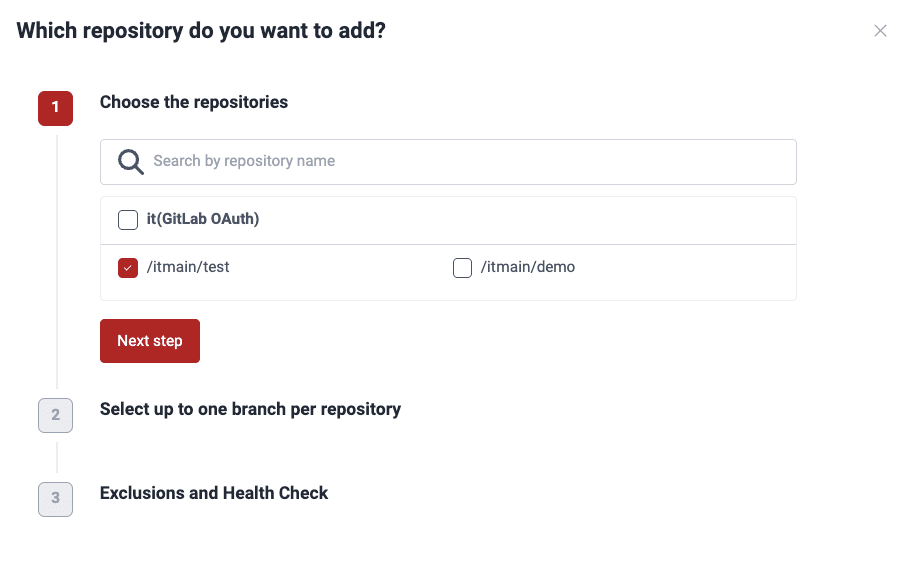Select the red step 1 badge

pos(56,108)
